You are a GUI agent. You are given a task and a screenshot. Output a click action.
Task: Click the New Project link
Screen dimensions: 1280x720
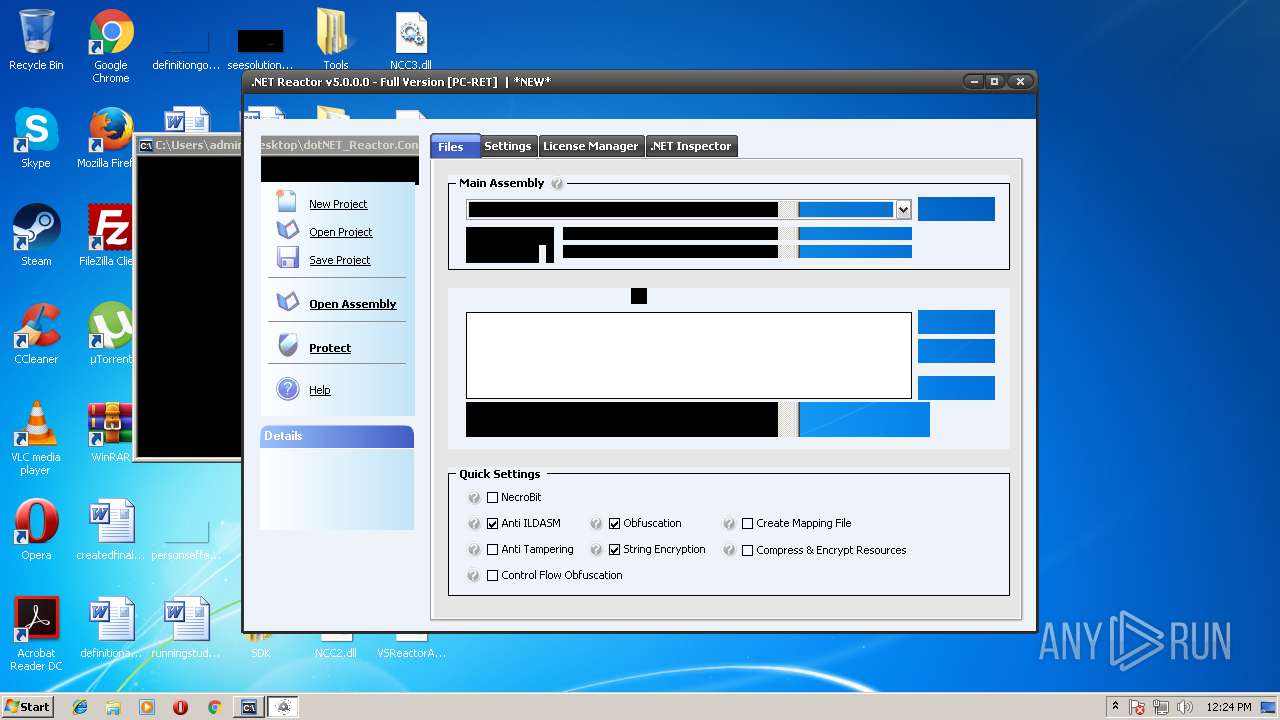[x=338, y=204]
